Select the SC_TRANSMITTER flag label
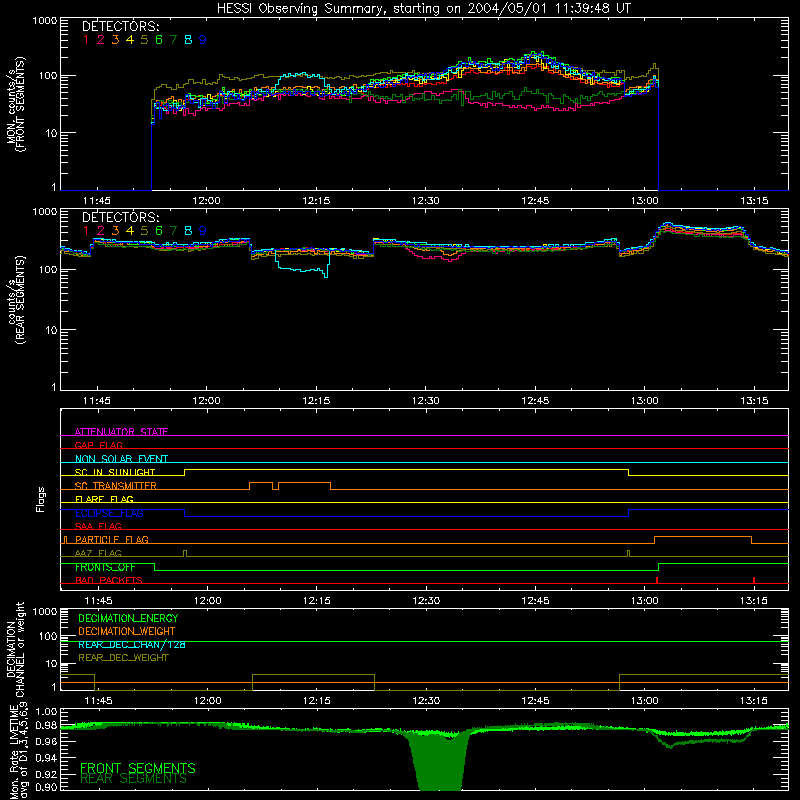800x800 pixels. pyautogui.click(x=116, y=485)
